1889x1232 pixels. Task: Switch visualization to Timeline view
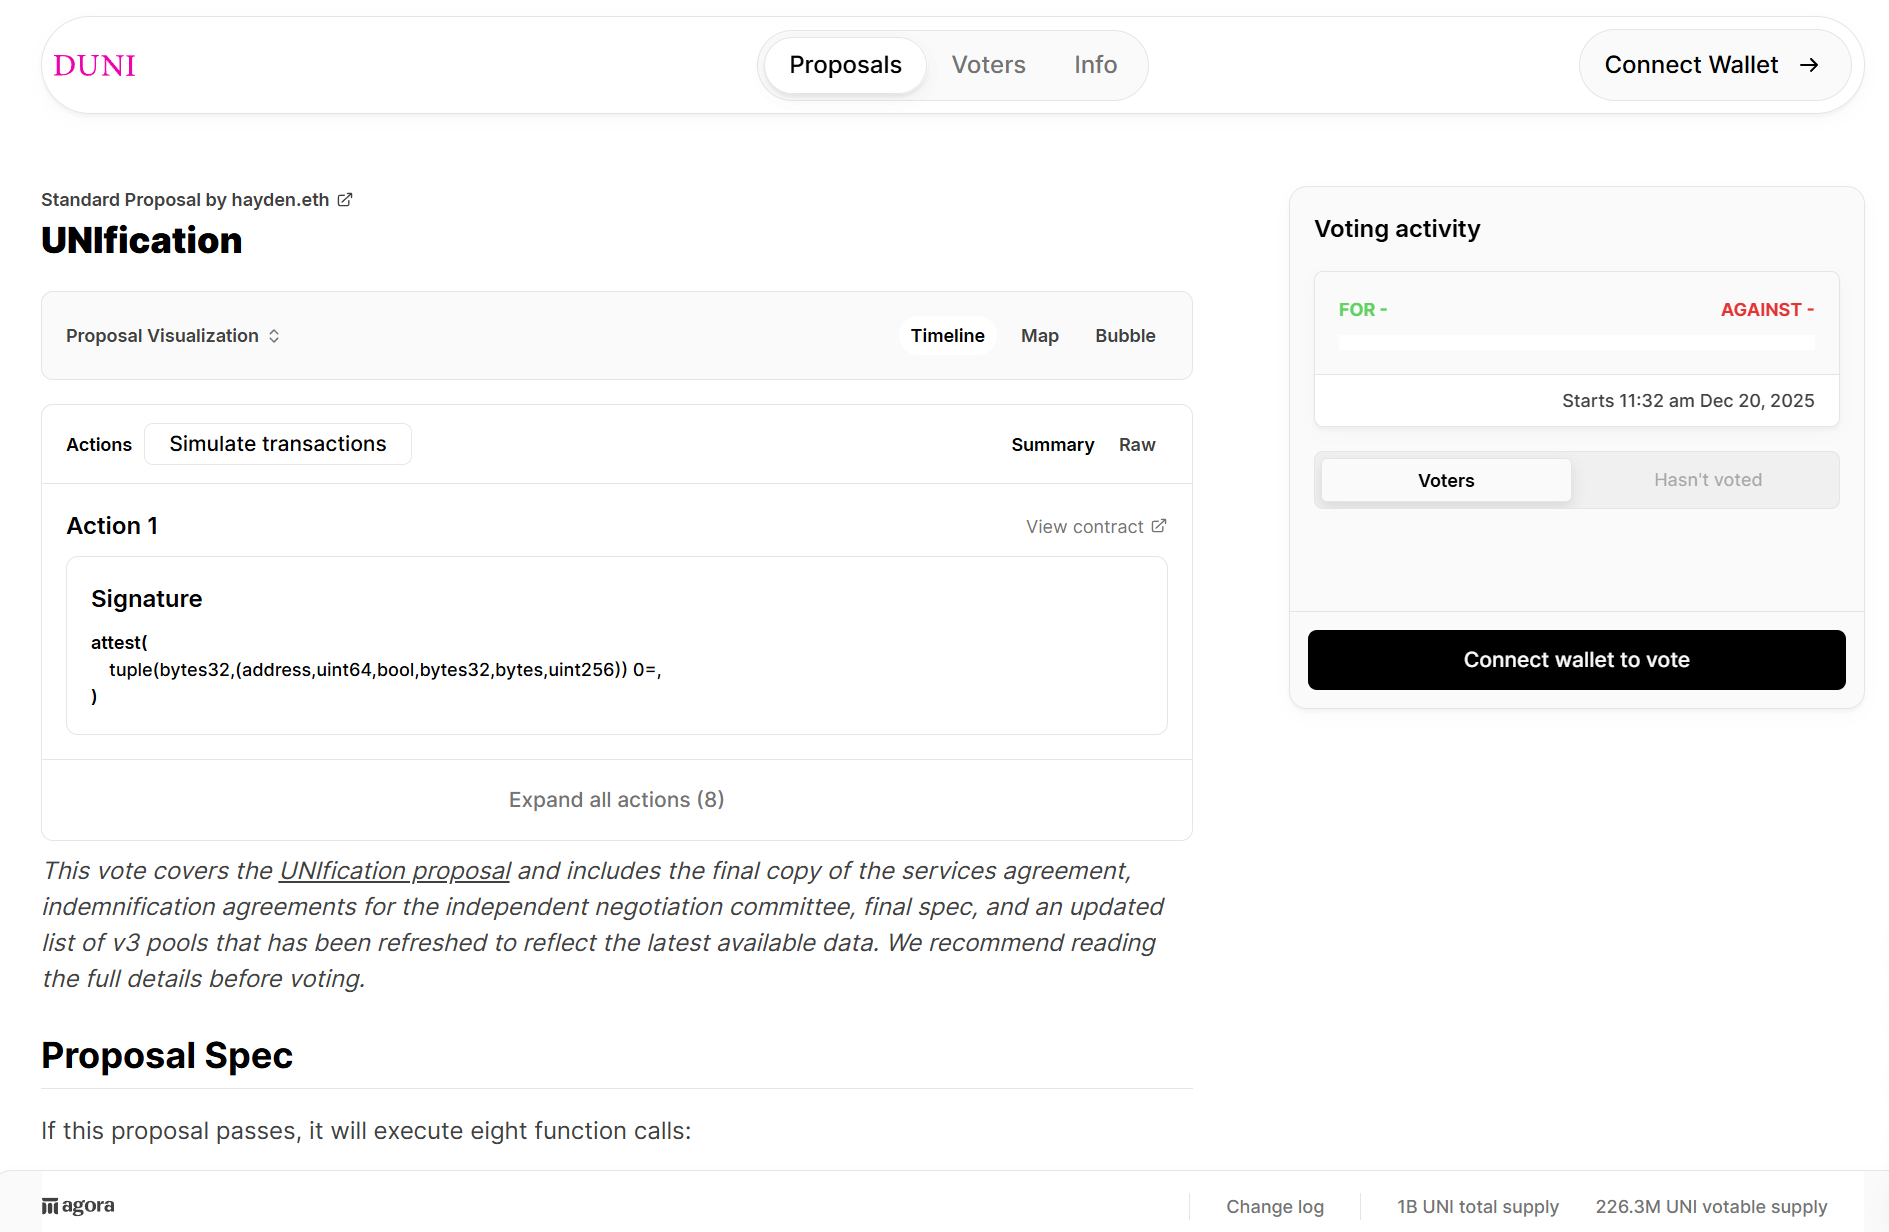coord(947,336)
